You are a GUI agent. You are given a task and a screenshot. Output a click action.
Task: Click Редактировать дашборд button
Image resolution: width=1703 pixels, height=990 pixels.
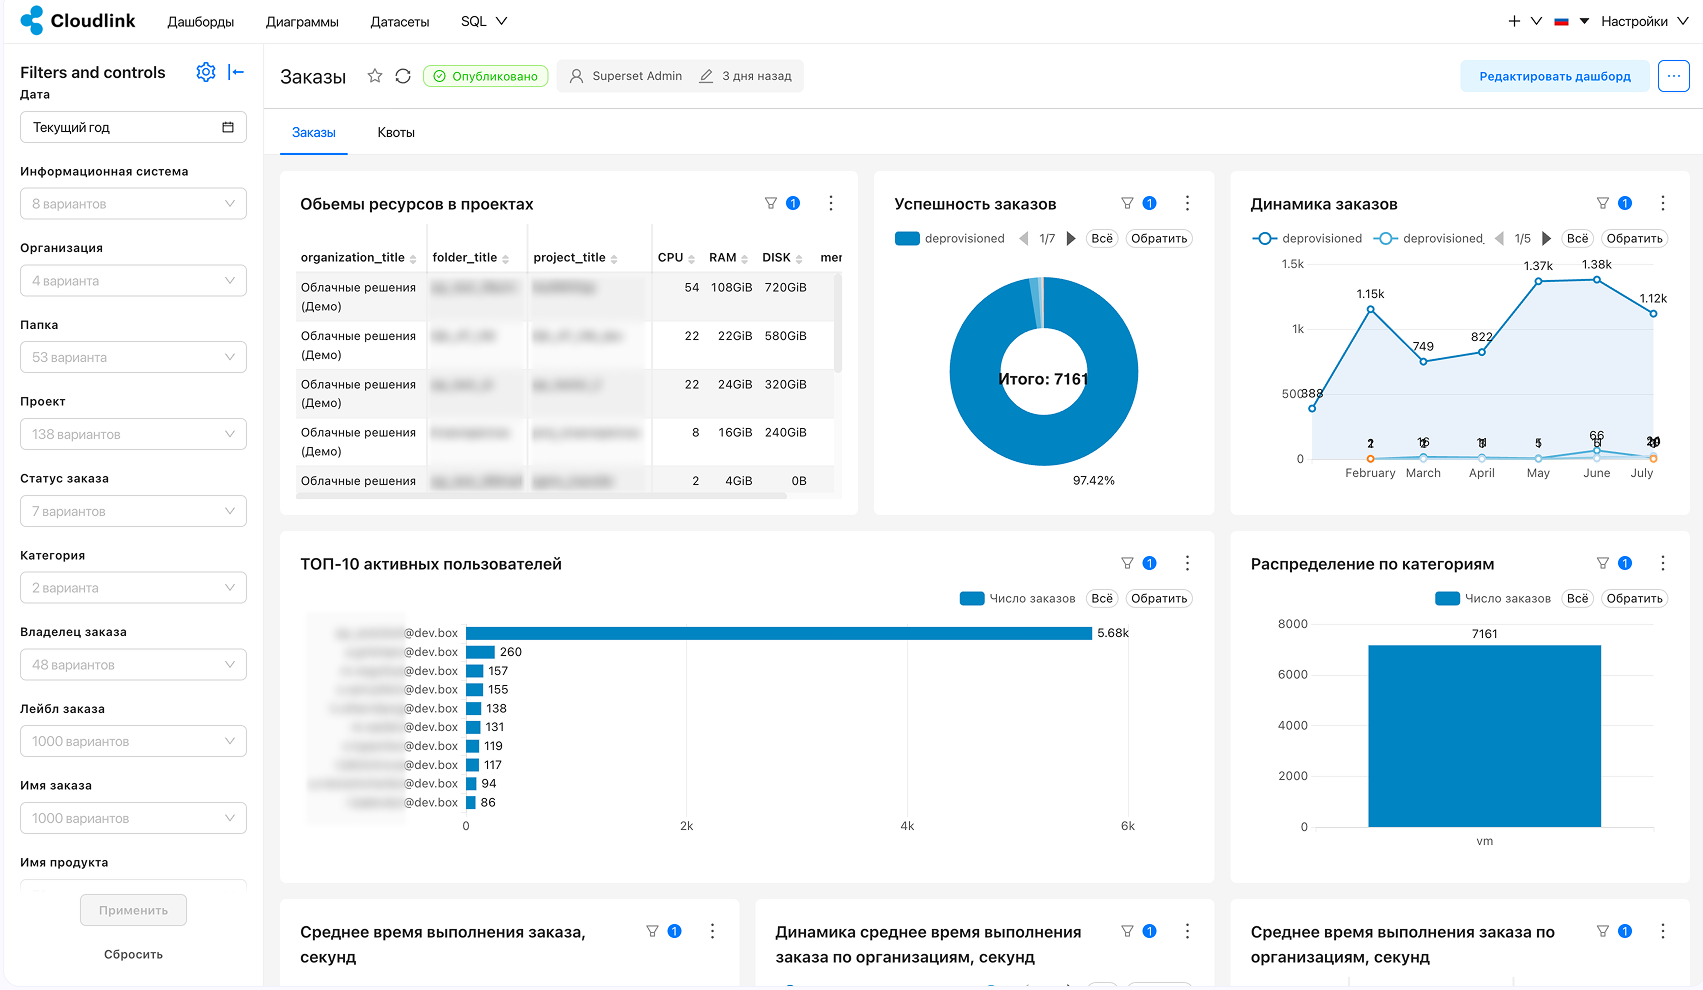point(1555,76)
